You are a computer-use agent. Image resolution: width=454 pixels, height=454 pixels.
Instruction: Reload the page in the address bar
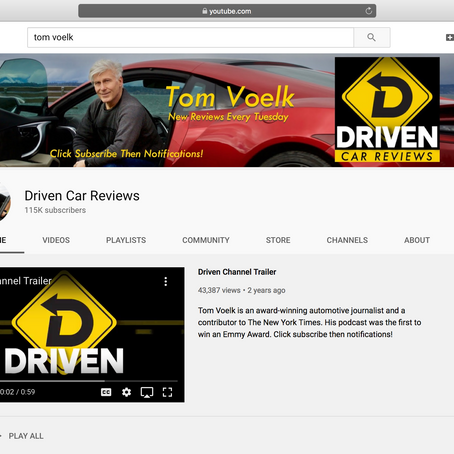coord(368,11)
